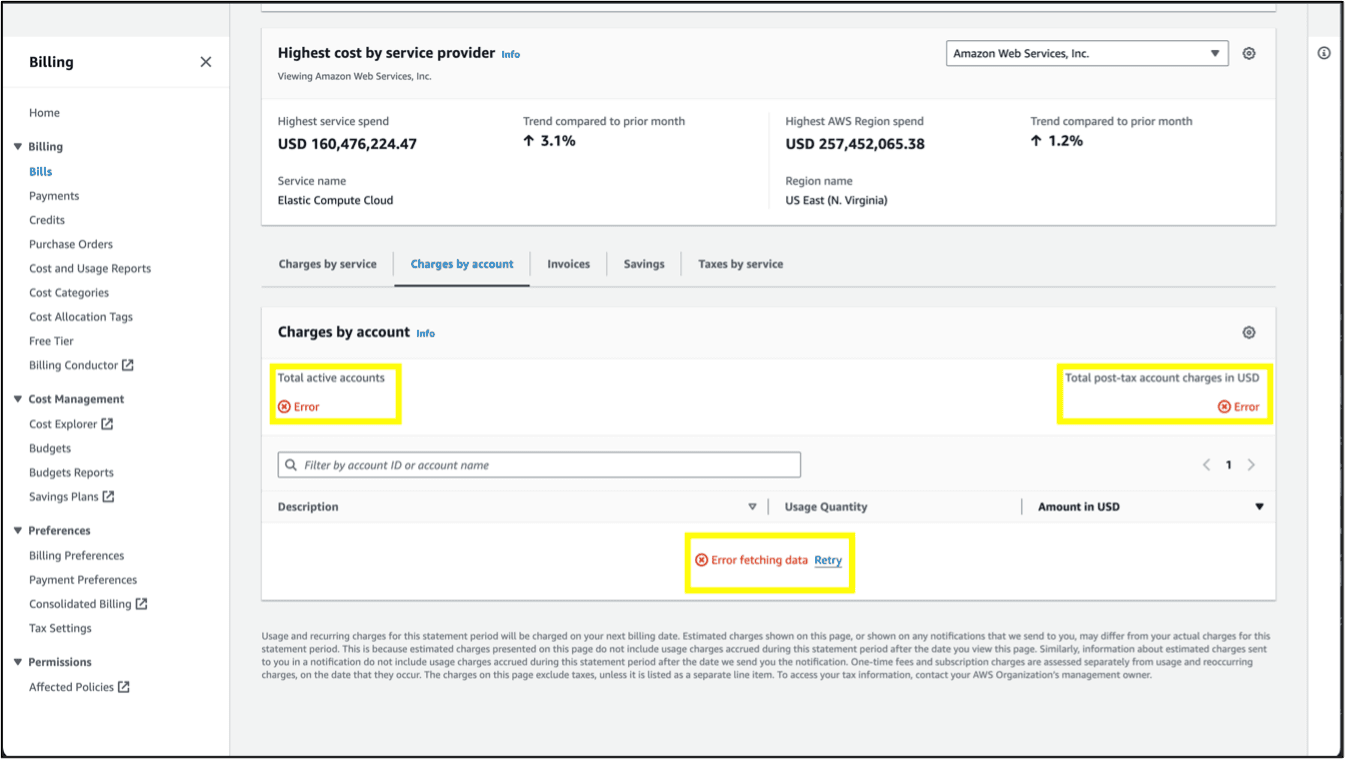
Task: Click external link icon beside Consolidated Billing
Action: tap(142, 604)
